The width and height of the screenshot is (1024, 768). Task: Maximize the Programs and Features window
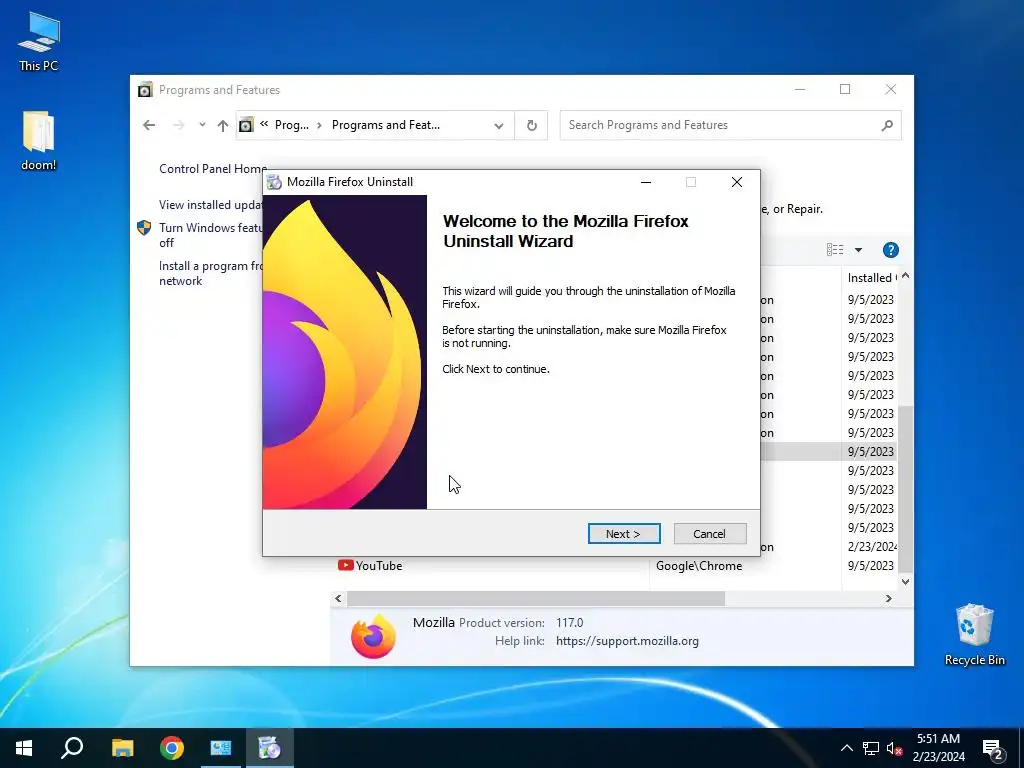click(x=845, y=89)
